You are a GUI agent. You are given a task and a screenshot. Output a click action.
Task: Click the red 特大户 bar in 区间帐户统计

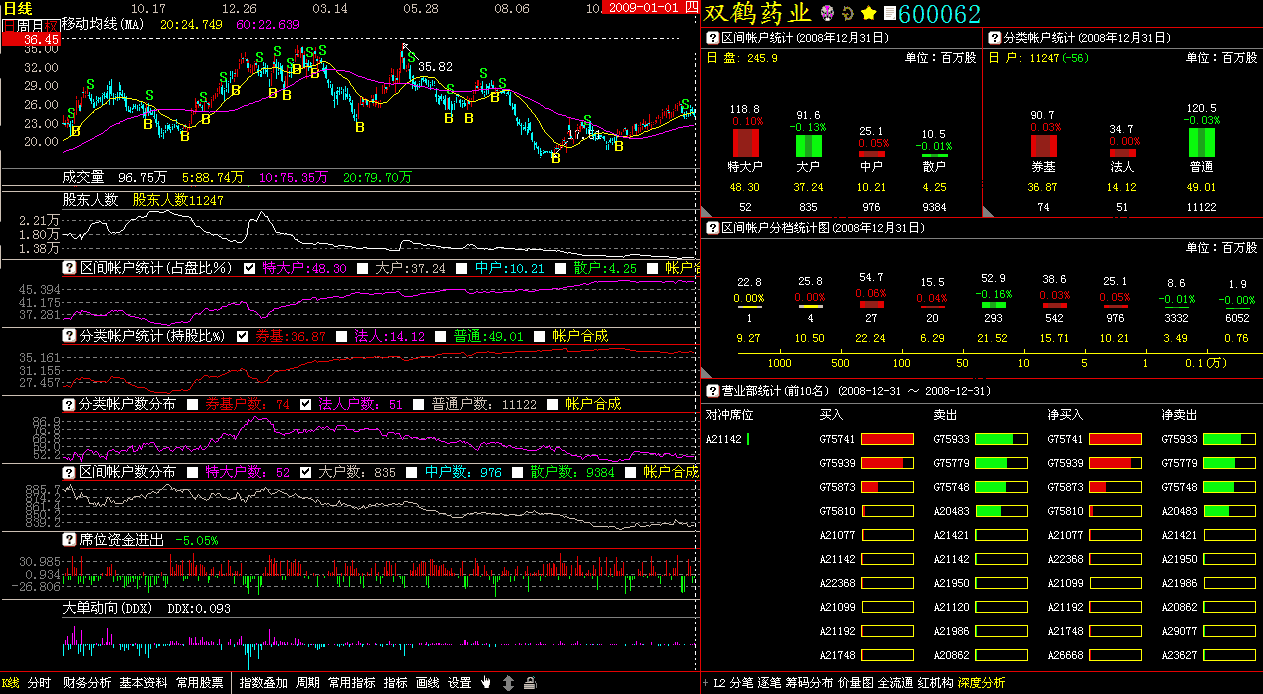click(x=744, y=142)
